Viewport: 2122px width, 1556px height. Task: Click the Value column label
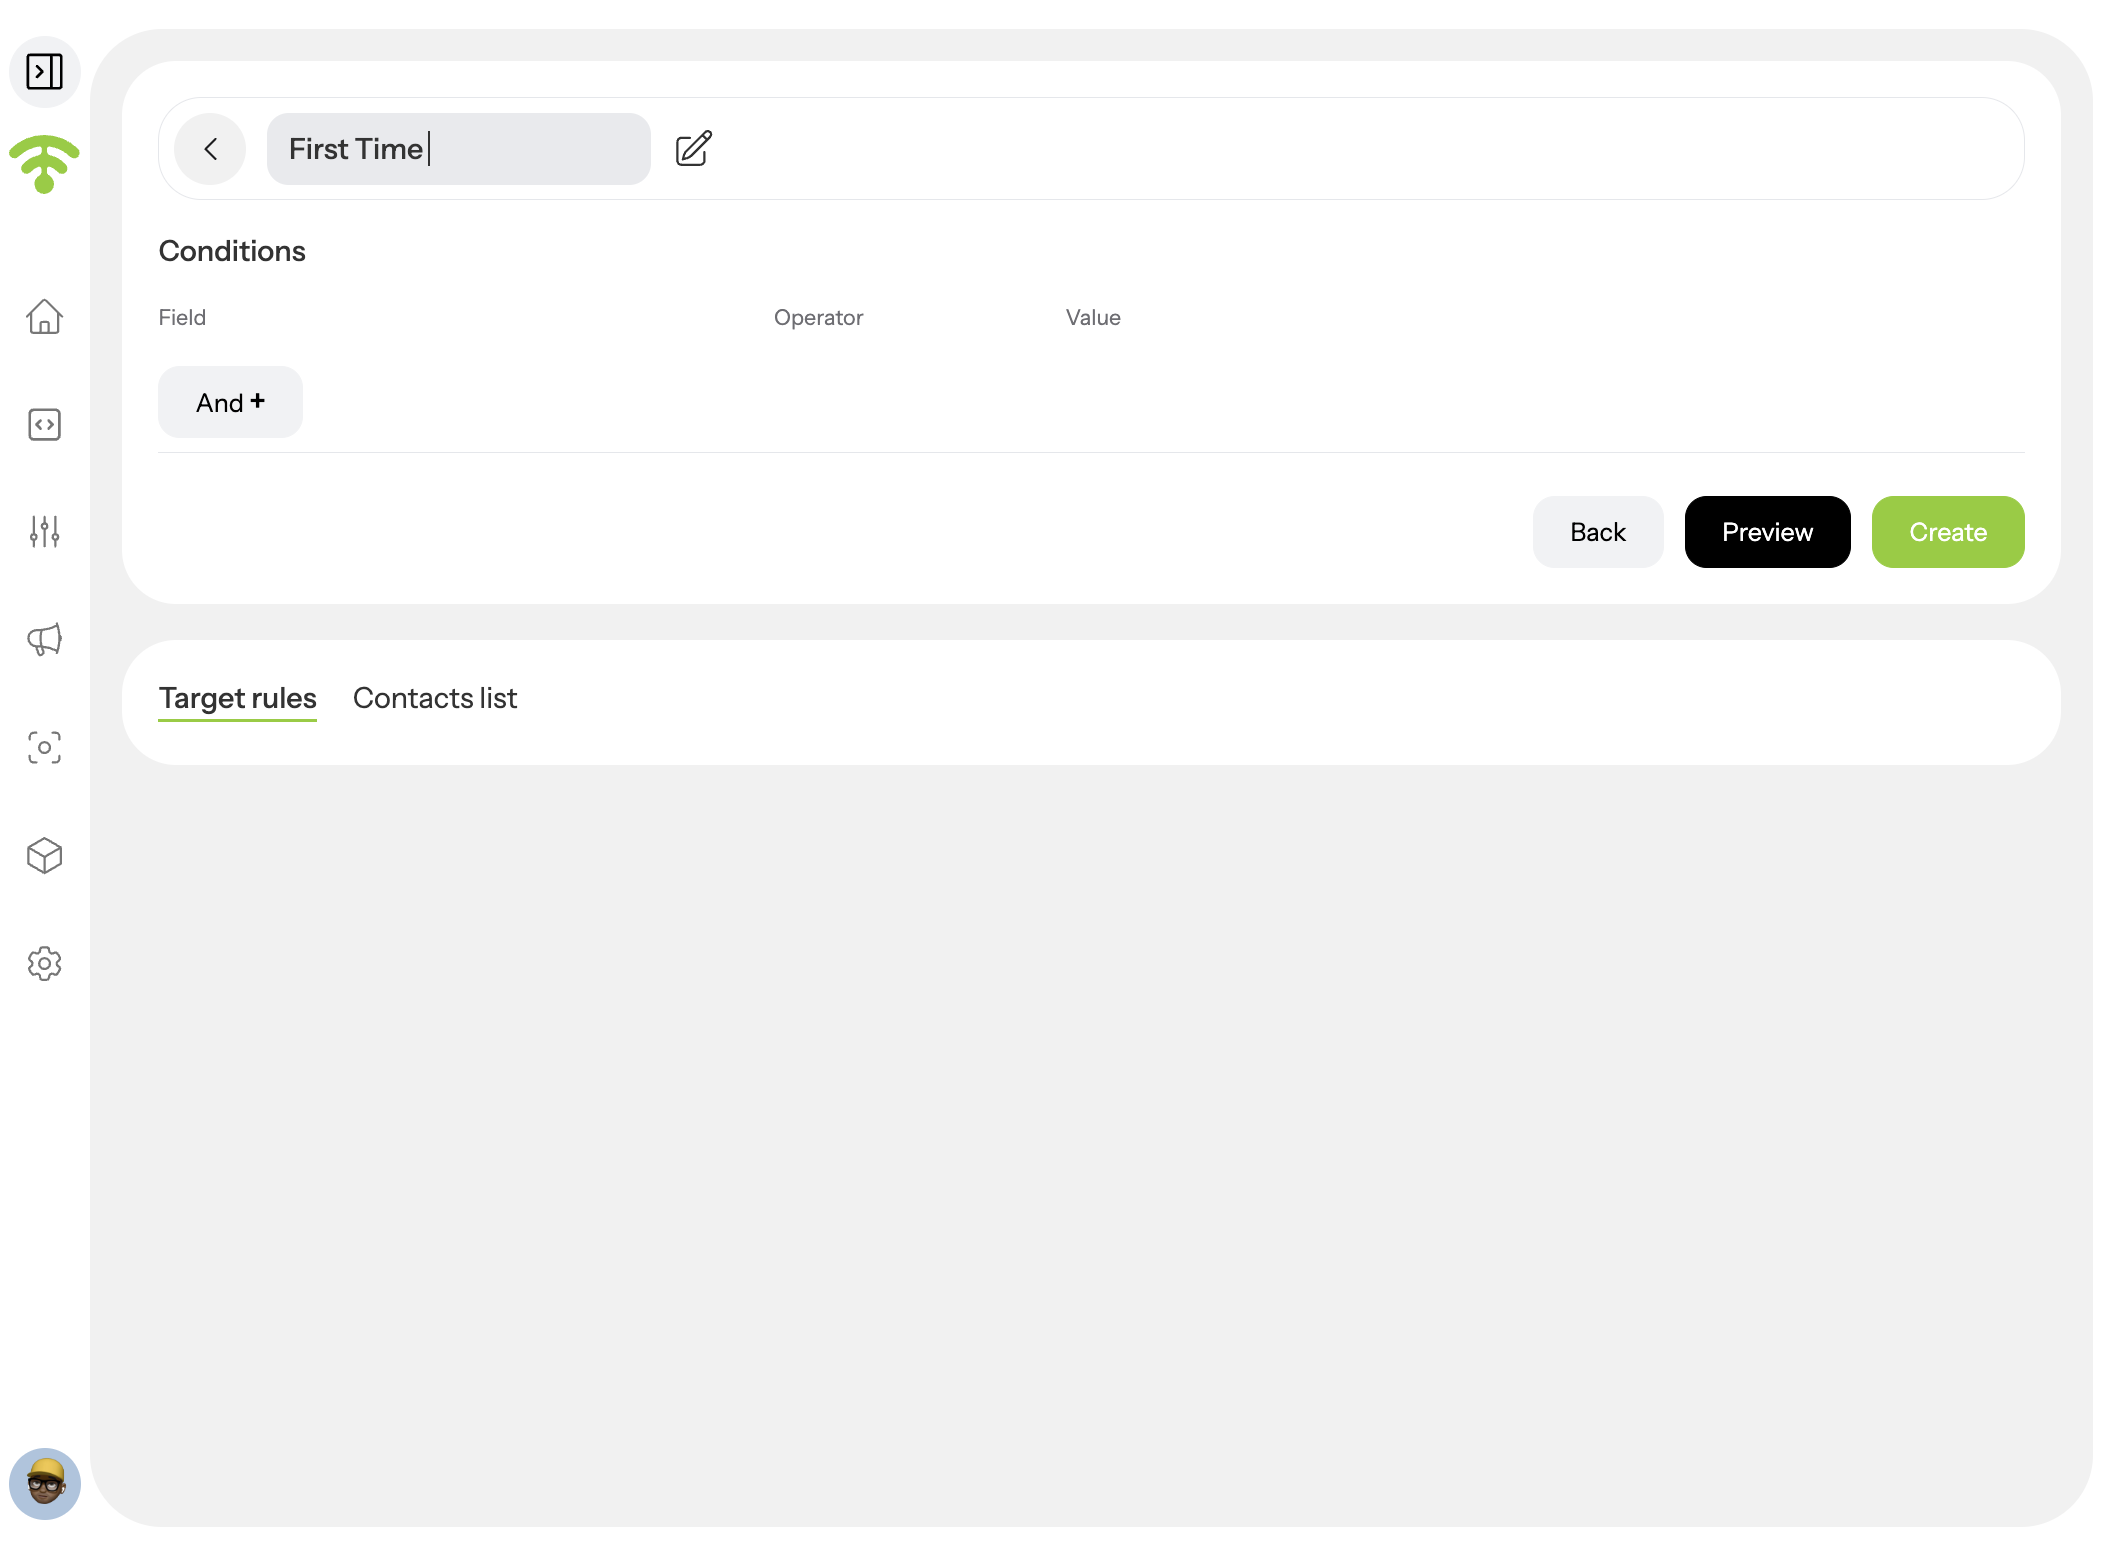1093,318
